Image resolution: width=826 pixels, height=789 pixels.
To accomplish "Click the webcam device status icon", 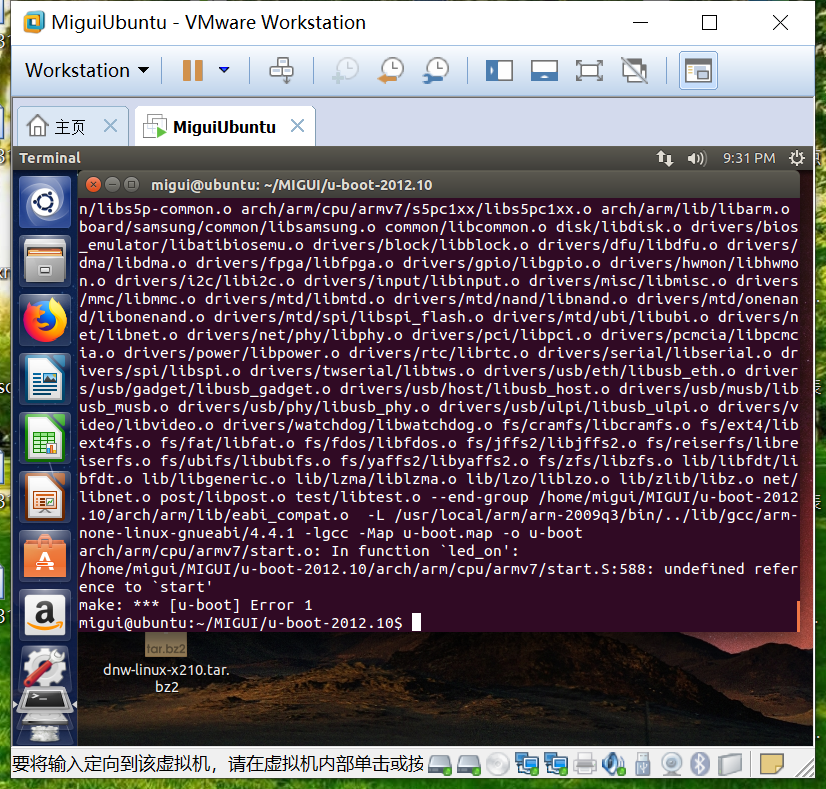I will click(671, 764).
